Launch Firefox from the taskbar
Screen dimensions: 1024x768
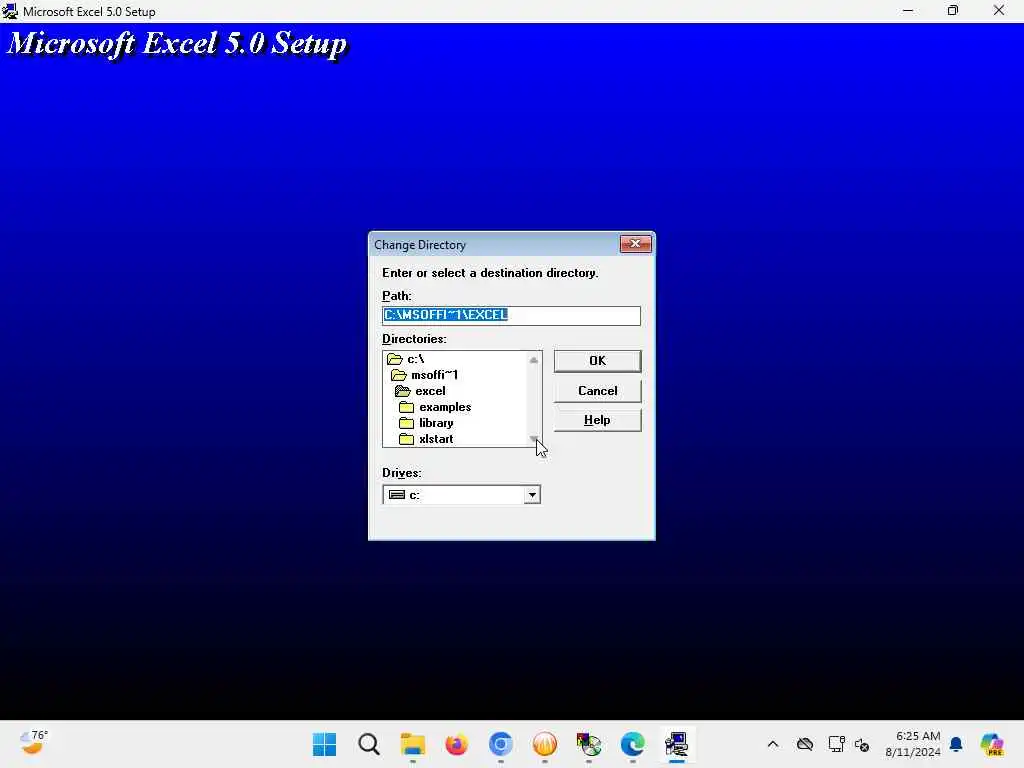pos(456,744)
